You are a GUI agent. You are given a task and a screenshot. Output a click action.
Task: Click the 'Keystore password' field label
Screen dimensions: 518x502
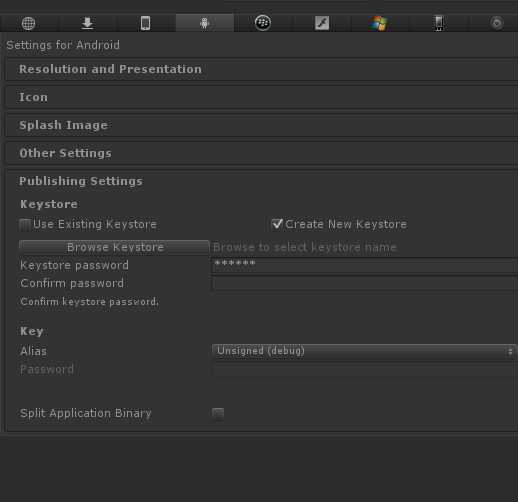tap(74, 265)
